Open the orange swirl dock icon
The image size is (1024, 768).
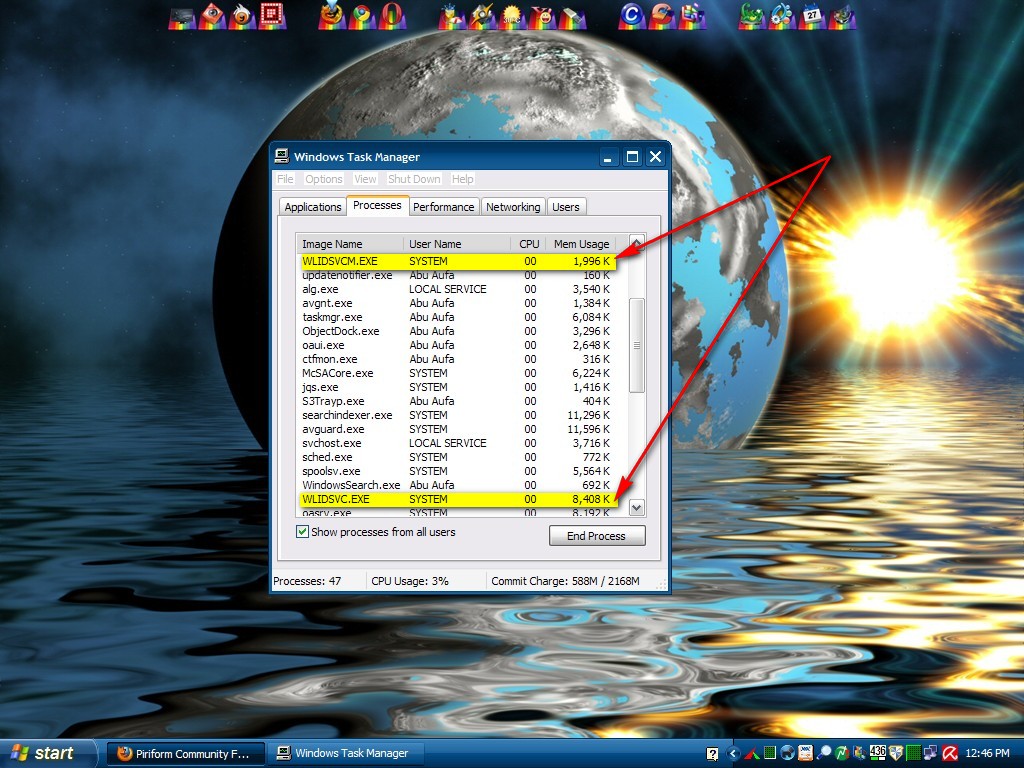242,16
